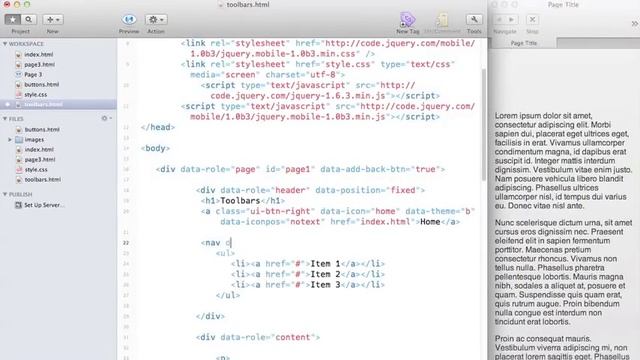Collapse the FILES section
This screenshot has width=640, height=360.
(x=5, y=119)
